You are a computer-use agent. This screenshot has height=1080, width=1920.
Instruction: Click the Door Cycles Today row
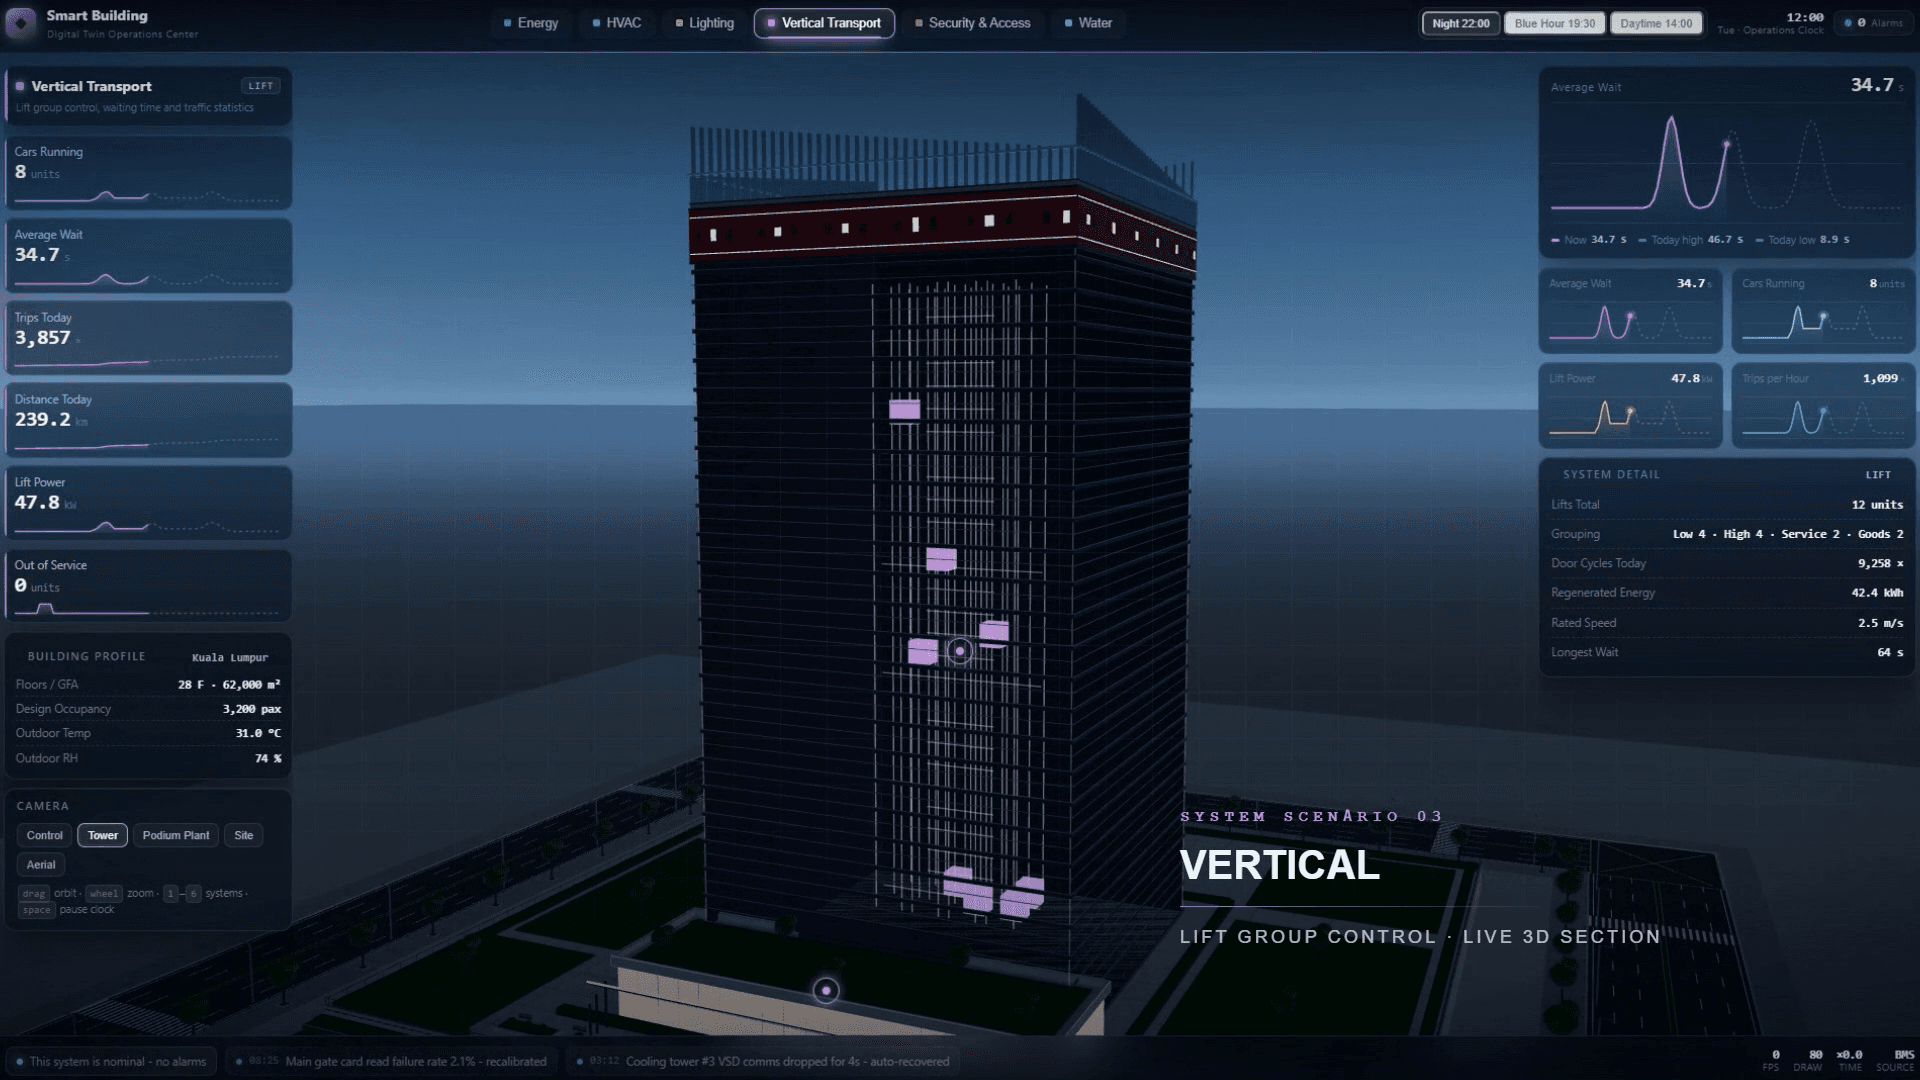(1727, 564)
